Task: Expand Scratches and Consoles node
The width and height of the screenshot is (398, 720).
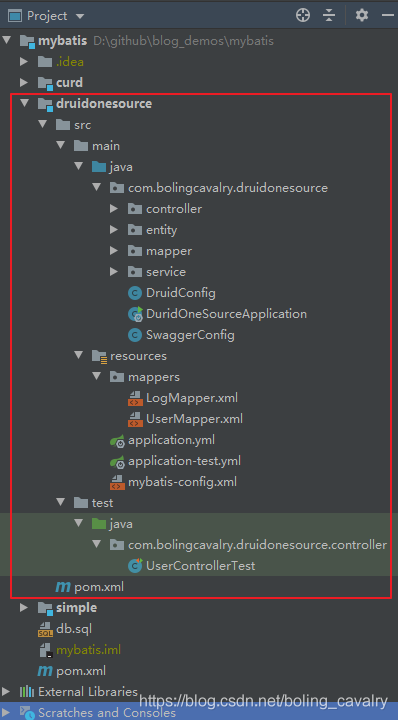Action: [x=6, y=712]
